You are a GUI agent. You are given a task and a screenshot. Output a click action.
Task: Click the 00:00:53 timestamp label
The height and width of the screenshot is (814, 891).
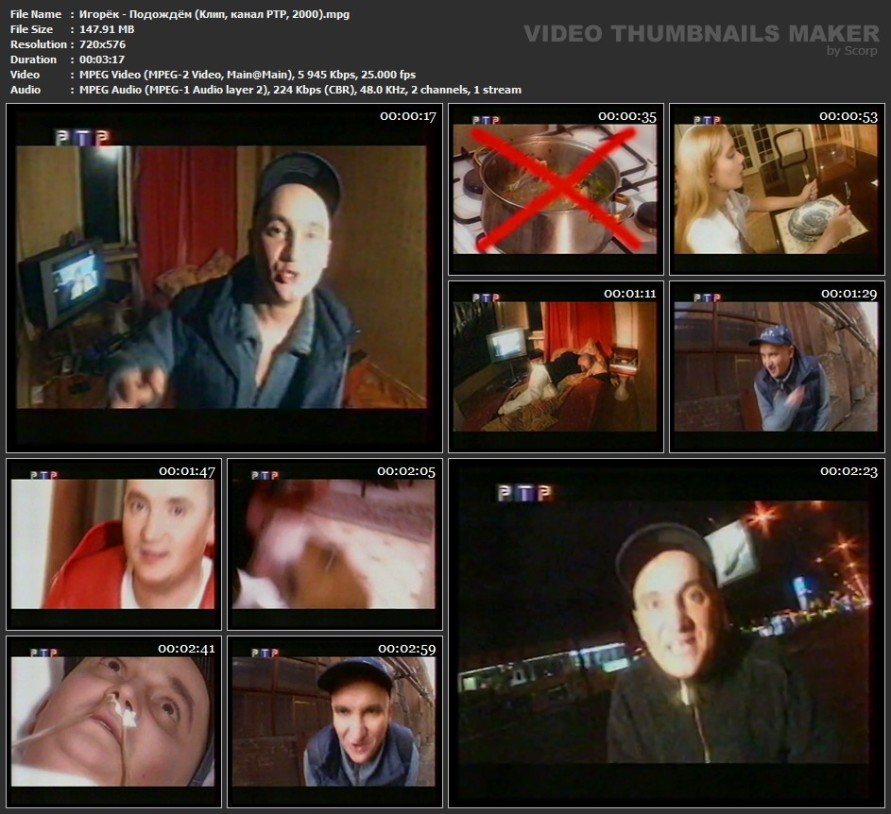pos(848,117)
